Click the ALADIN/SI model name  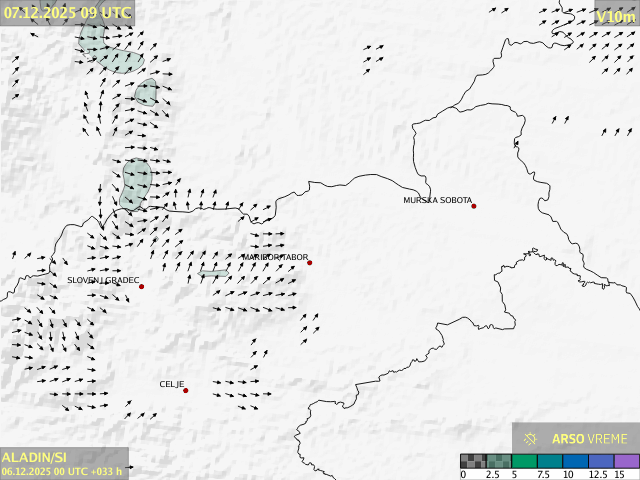click(x=35, y=456)
